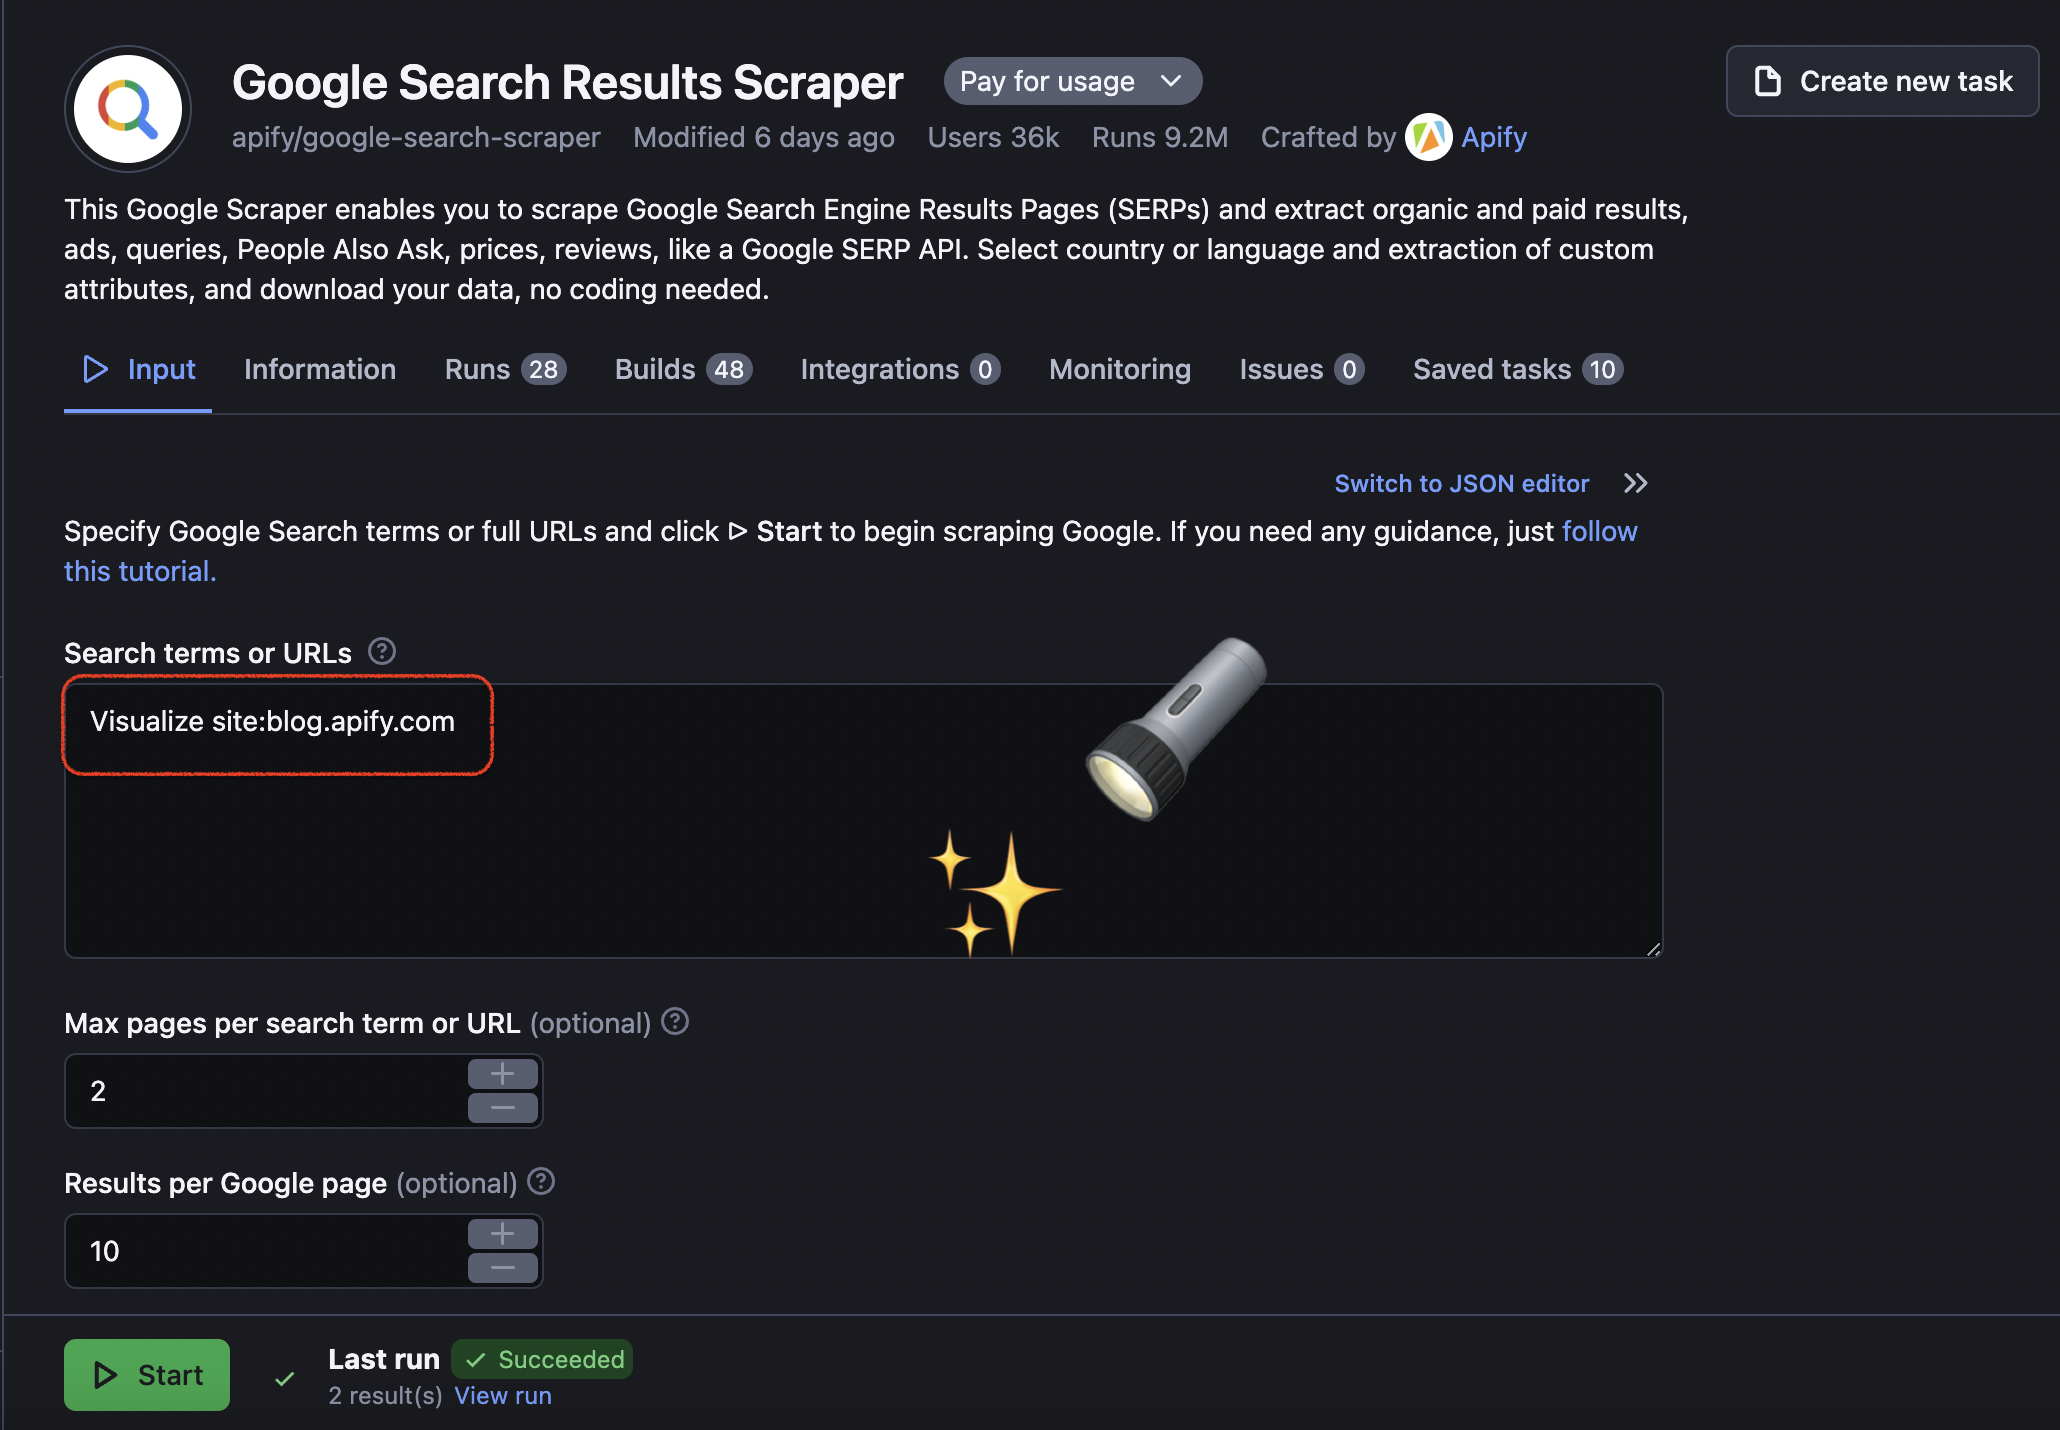Open the View run link

pyautogui.click(x=503, y=1396)
